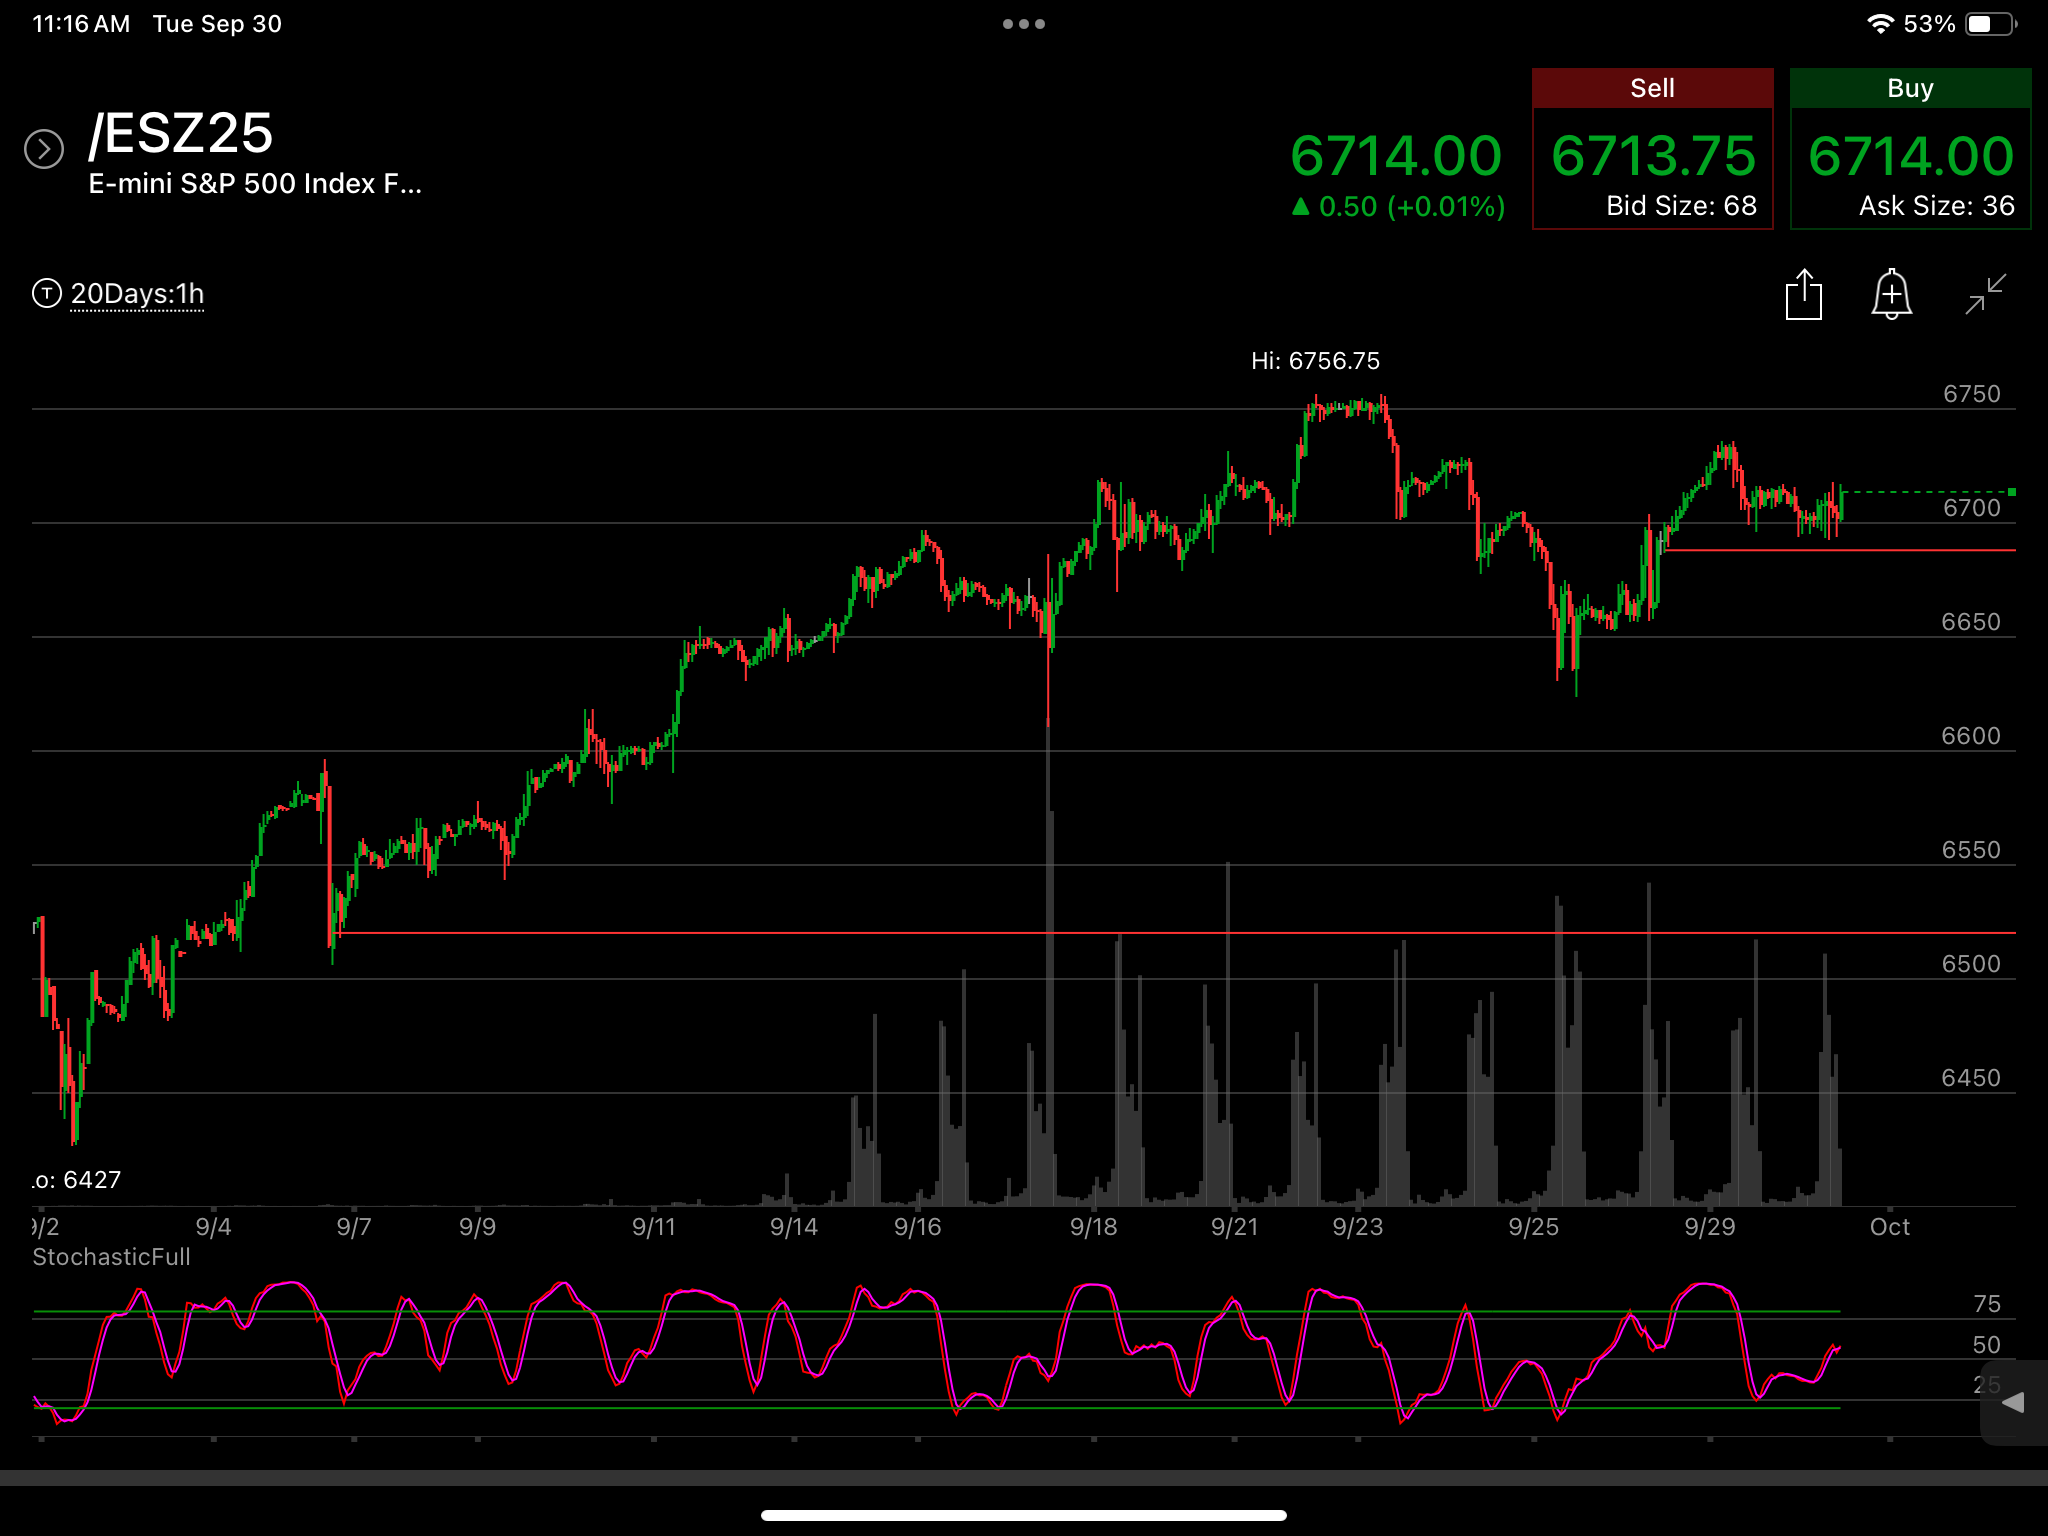Tap the StochasticFull study label

pyautogui.click(x=111, y=1257)
